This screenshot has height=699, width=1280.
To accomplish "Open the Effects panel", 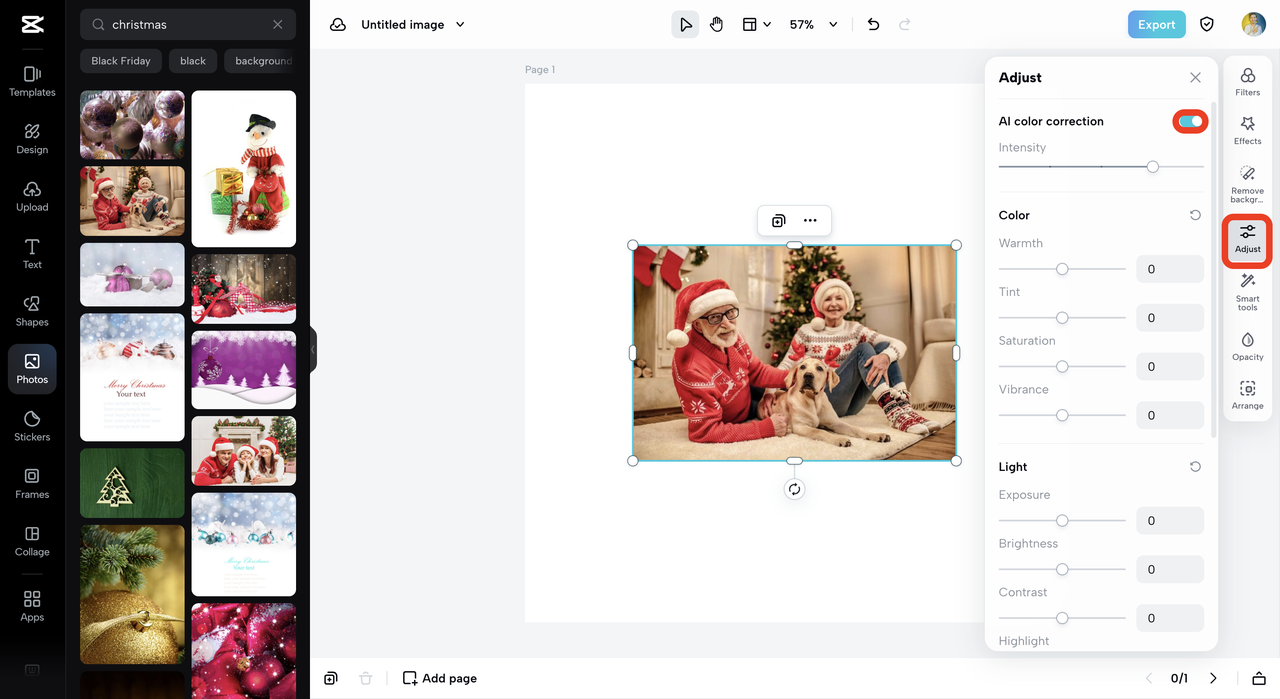I will tap(1247, 131).
